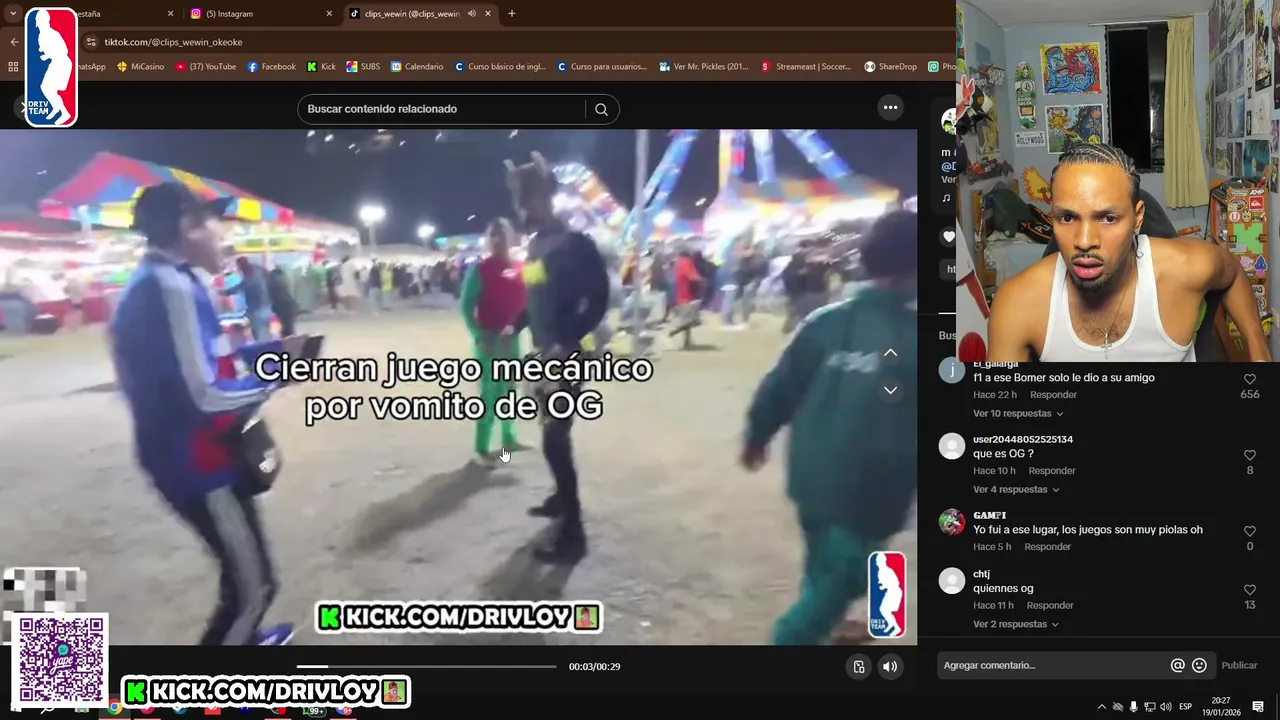This screenshot has height=720, width=1280.
Task: Open the MiCasino bookmark
Action: (x=141, y=67)
